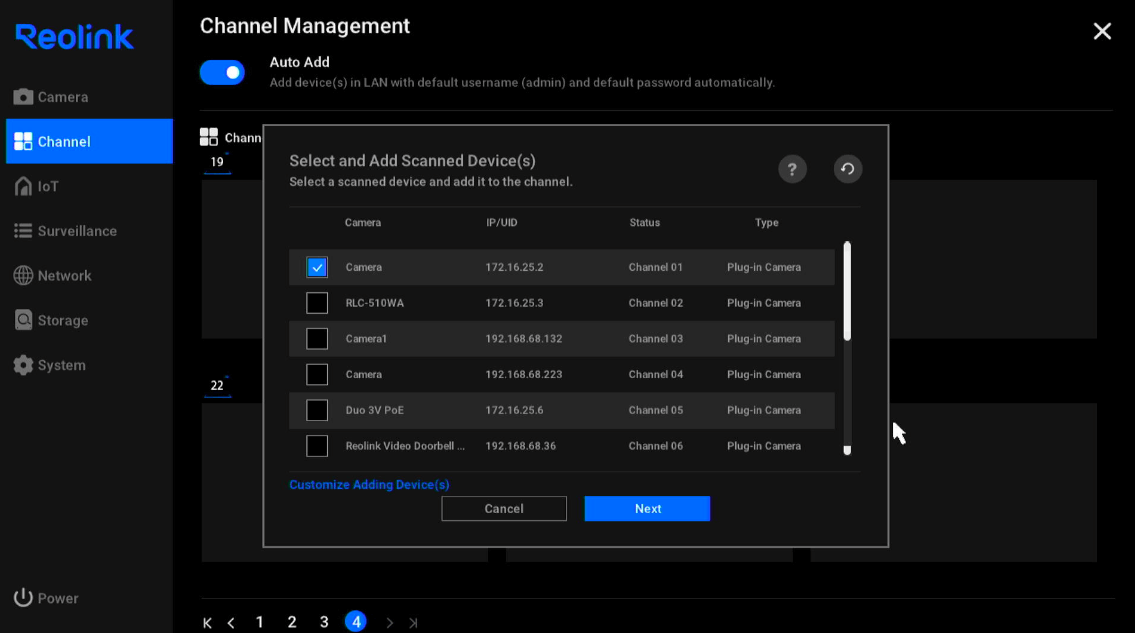Image resolution: width=1135 pixels, height=633 pixels.
Task: Open the IoT section
Action: [36, 186]
